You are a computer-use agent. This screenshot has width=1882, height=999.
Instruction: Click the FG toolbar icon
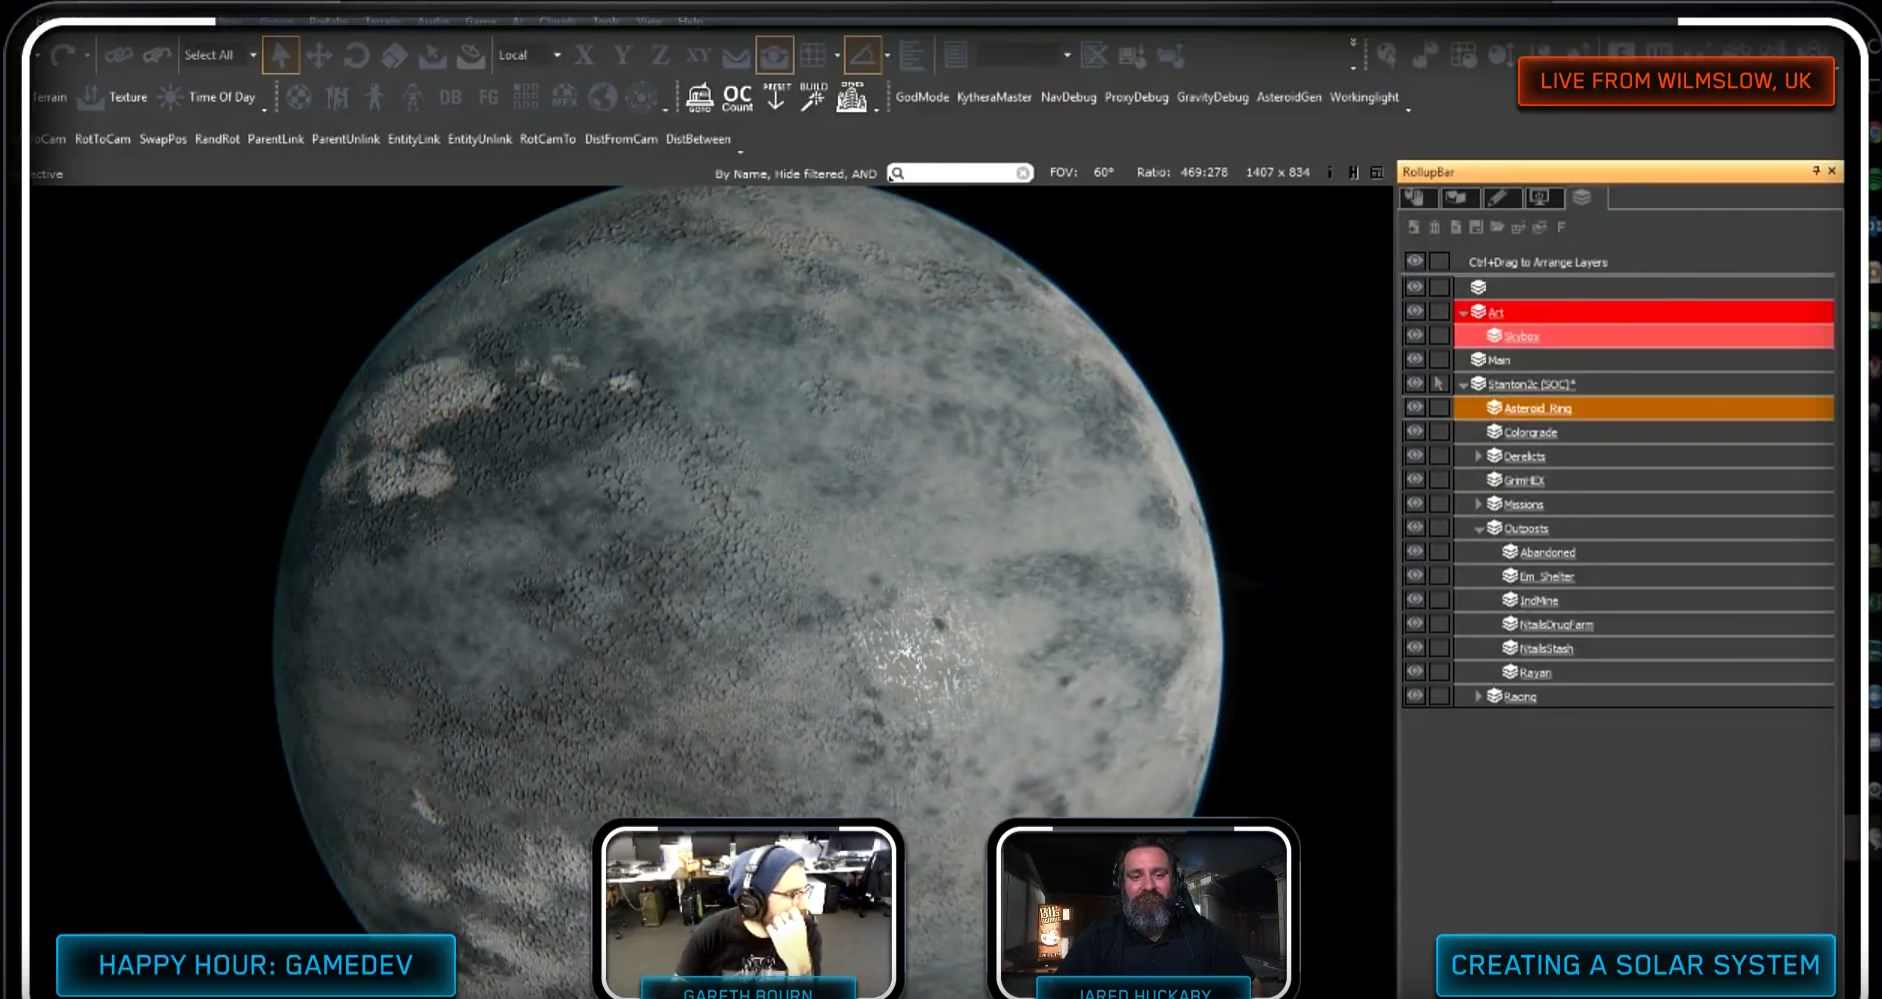click(488, 97)
